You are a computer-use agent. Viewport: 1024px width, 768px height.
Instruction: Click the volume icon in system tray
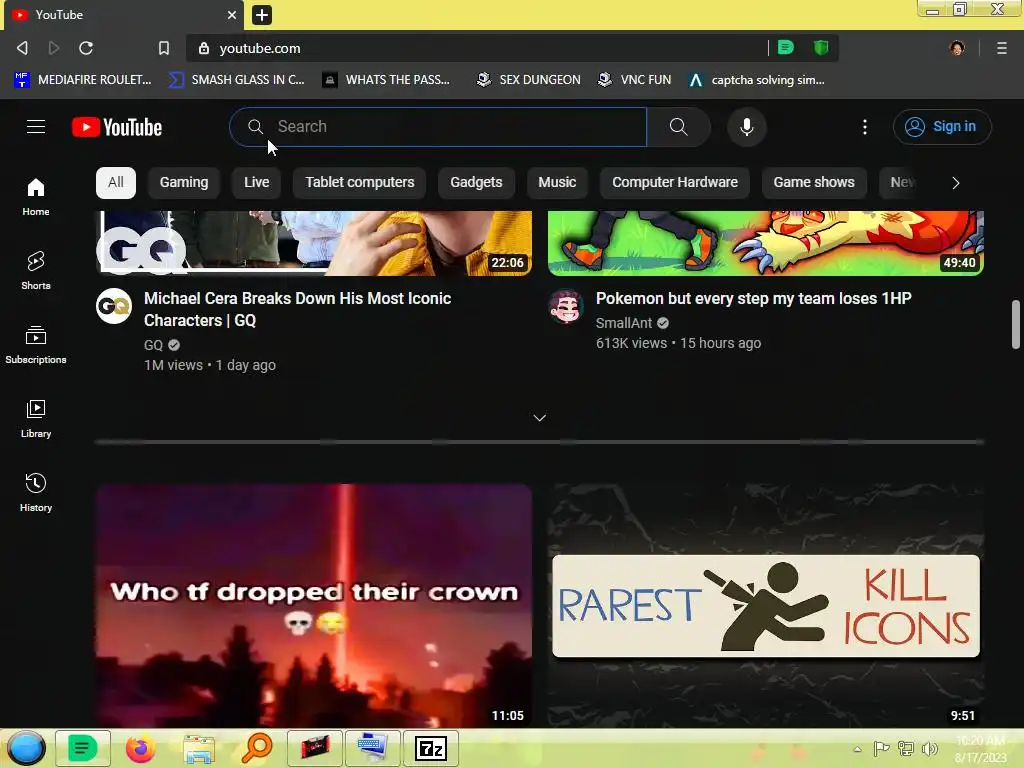[x=929, y=748]
